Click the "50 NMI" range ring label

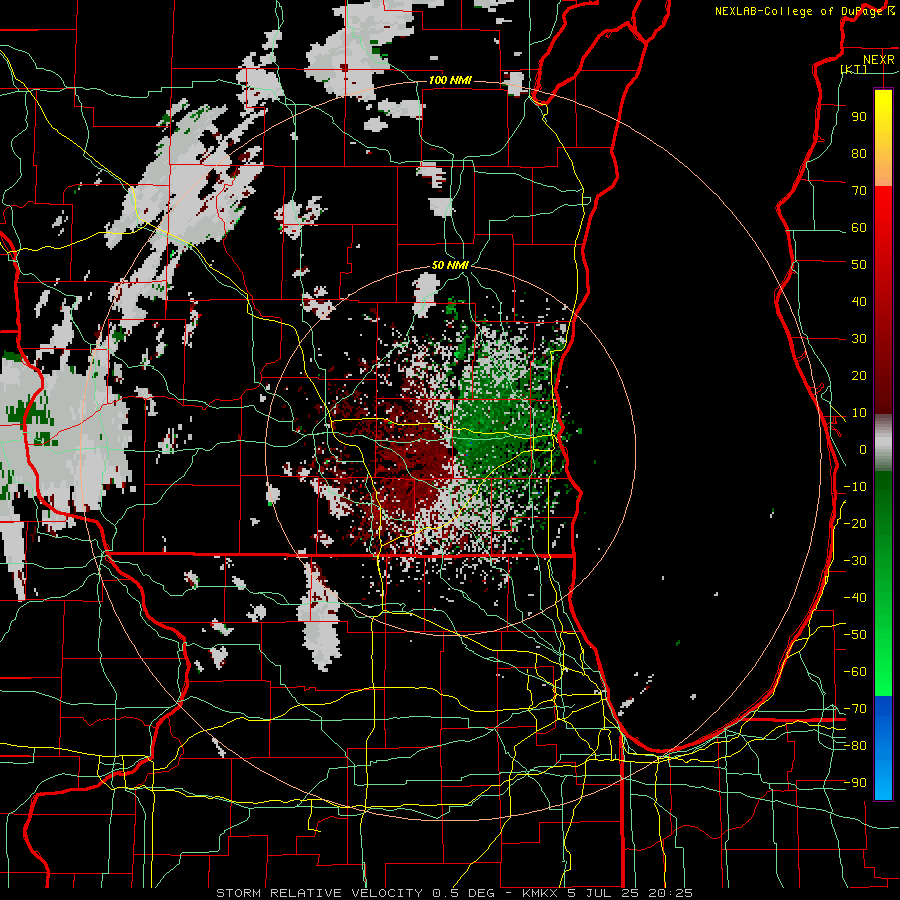(x=450, y=265)
